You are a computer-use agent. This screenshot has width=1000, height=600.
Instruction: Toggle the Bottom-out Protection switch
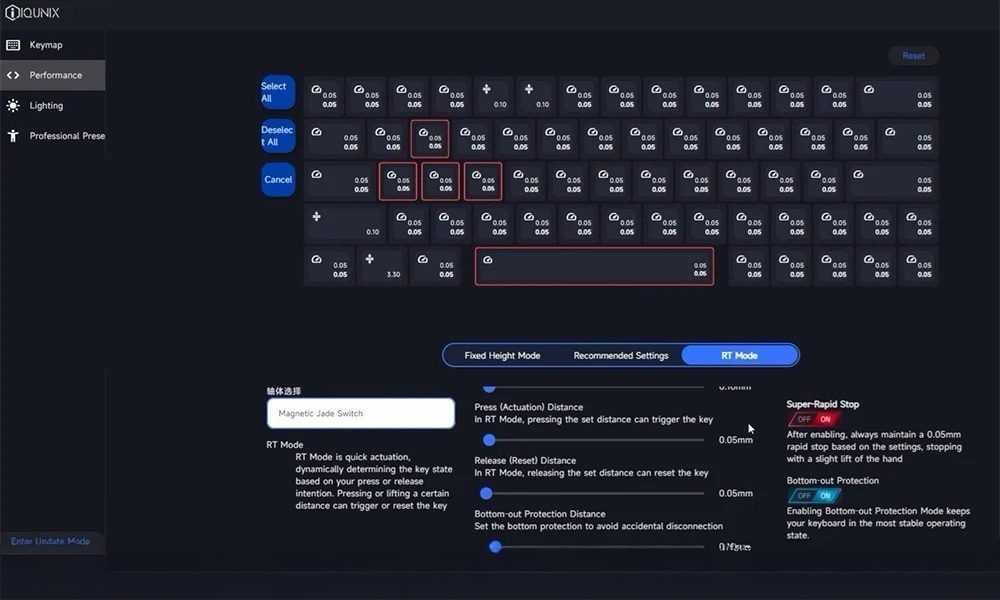point(811,495)
